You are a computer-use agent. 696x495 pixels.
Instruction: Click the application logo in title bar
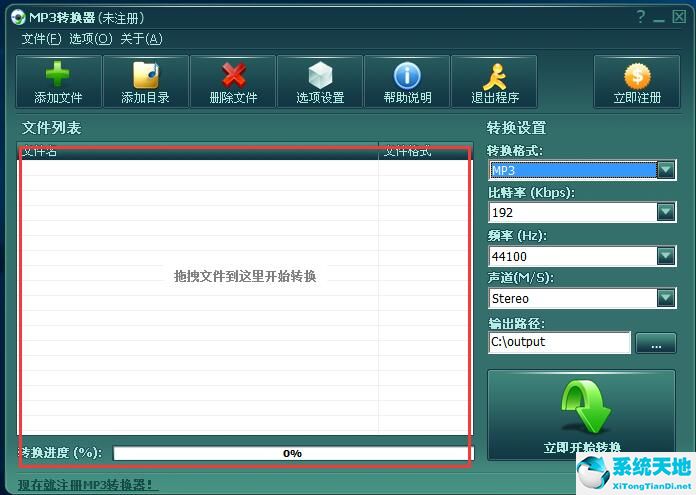18,17
